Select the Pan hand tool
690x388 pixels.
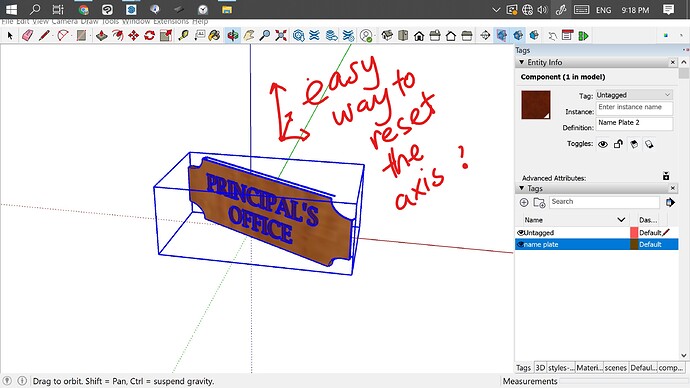(x=249, y=35)
